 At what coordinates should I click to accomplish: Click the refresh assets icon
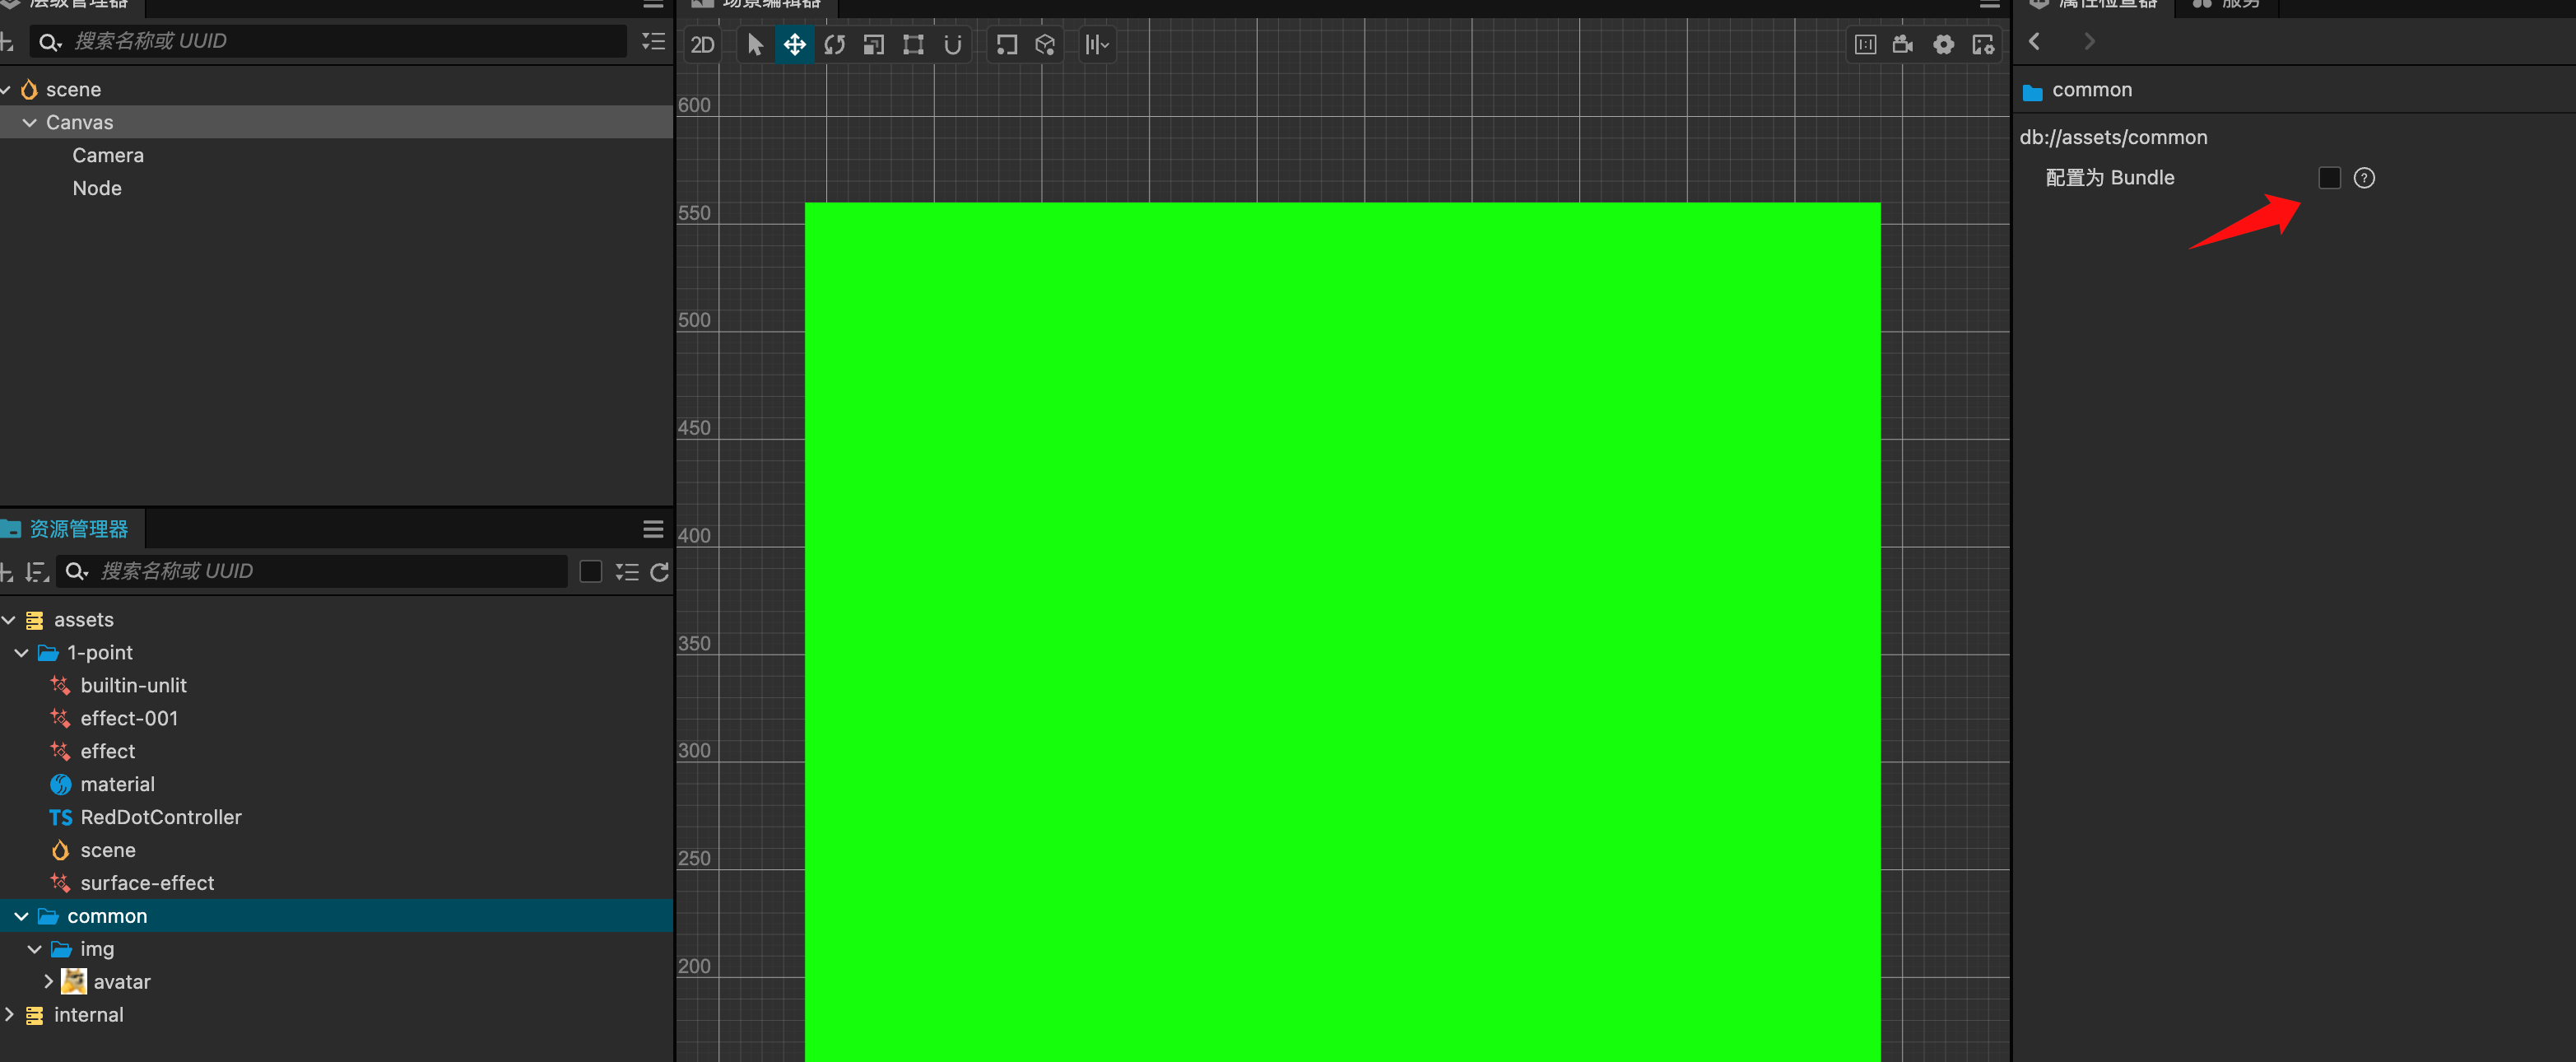659,572
